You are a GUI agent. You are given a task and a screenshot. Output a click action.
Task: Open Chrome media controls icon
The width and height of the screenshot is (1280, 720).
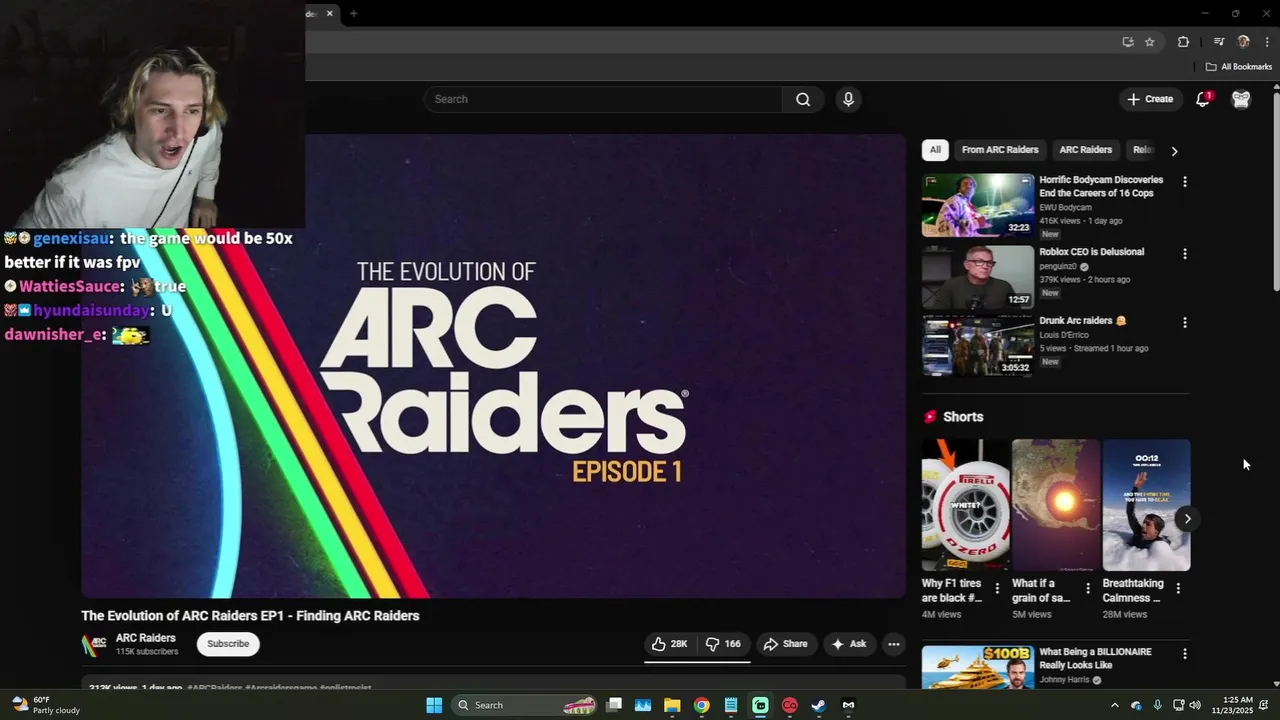1219,42
